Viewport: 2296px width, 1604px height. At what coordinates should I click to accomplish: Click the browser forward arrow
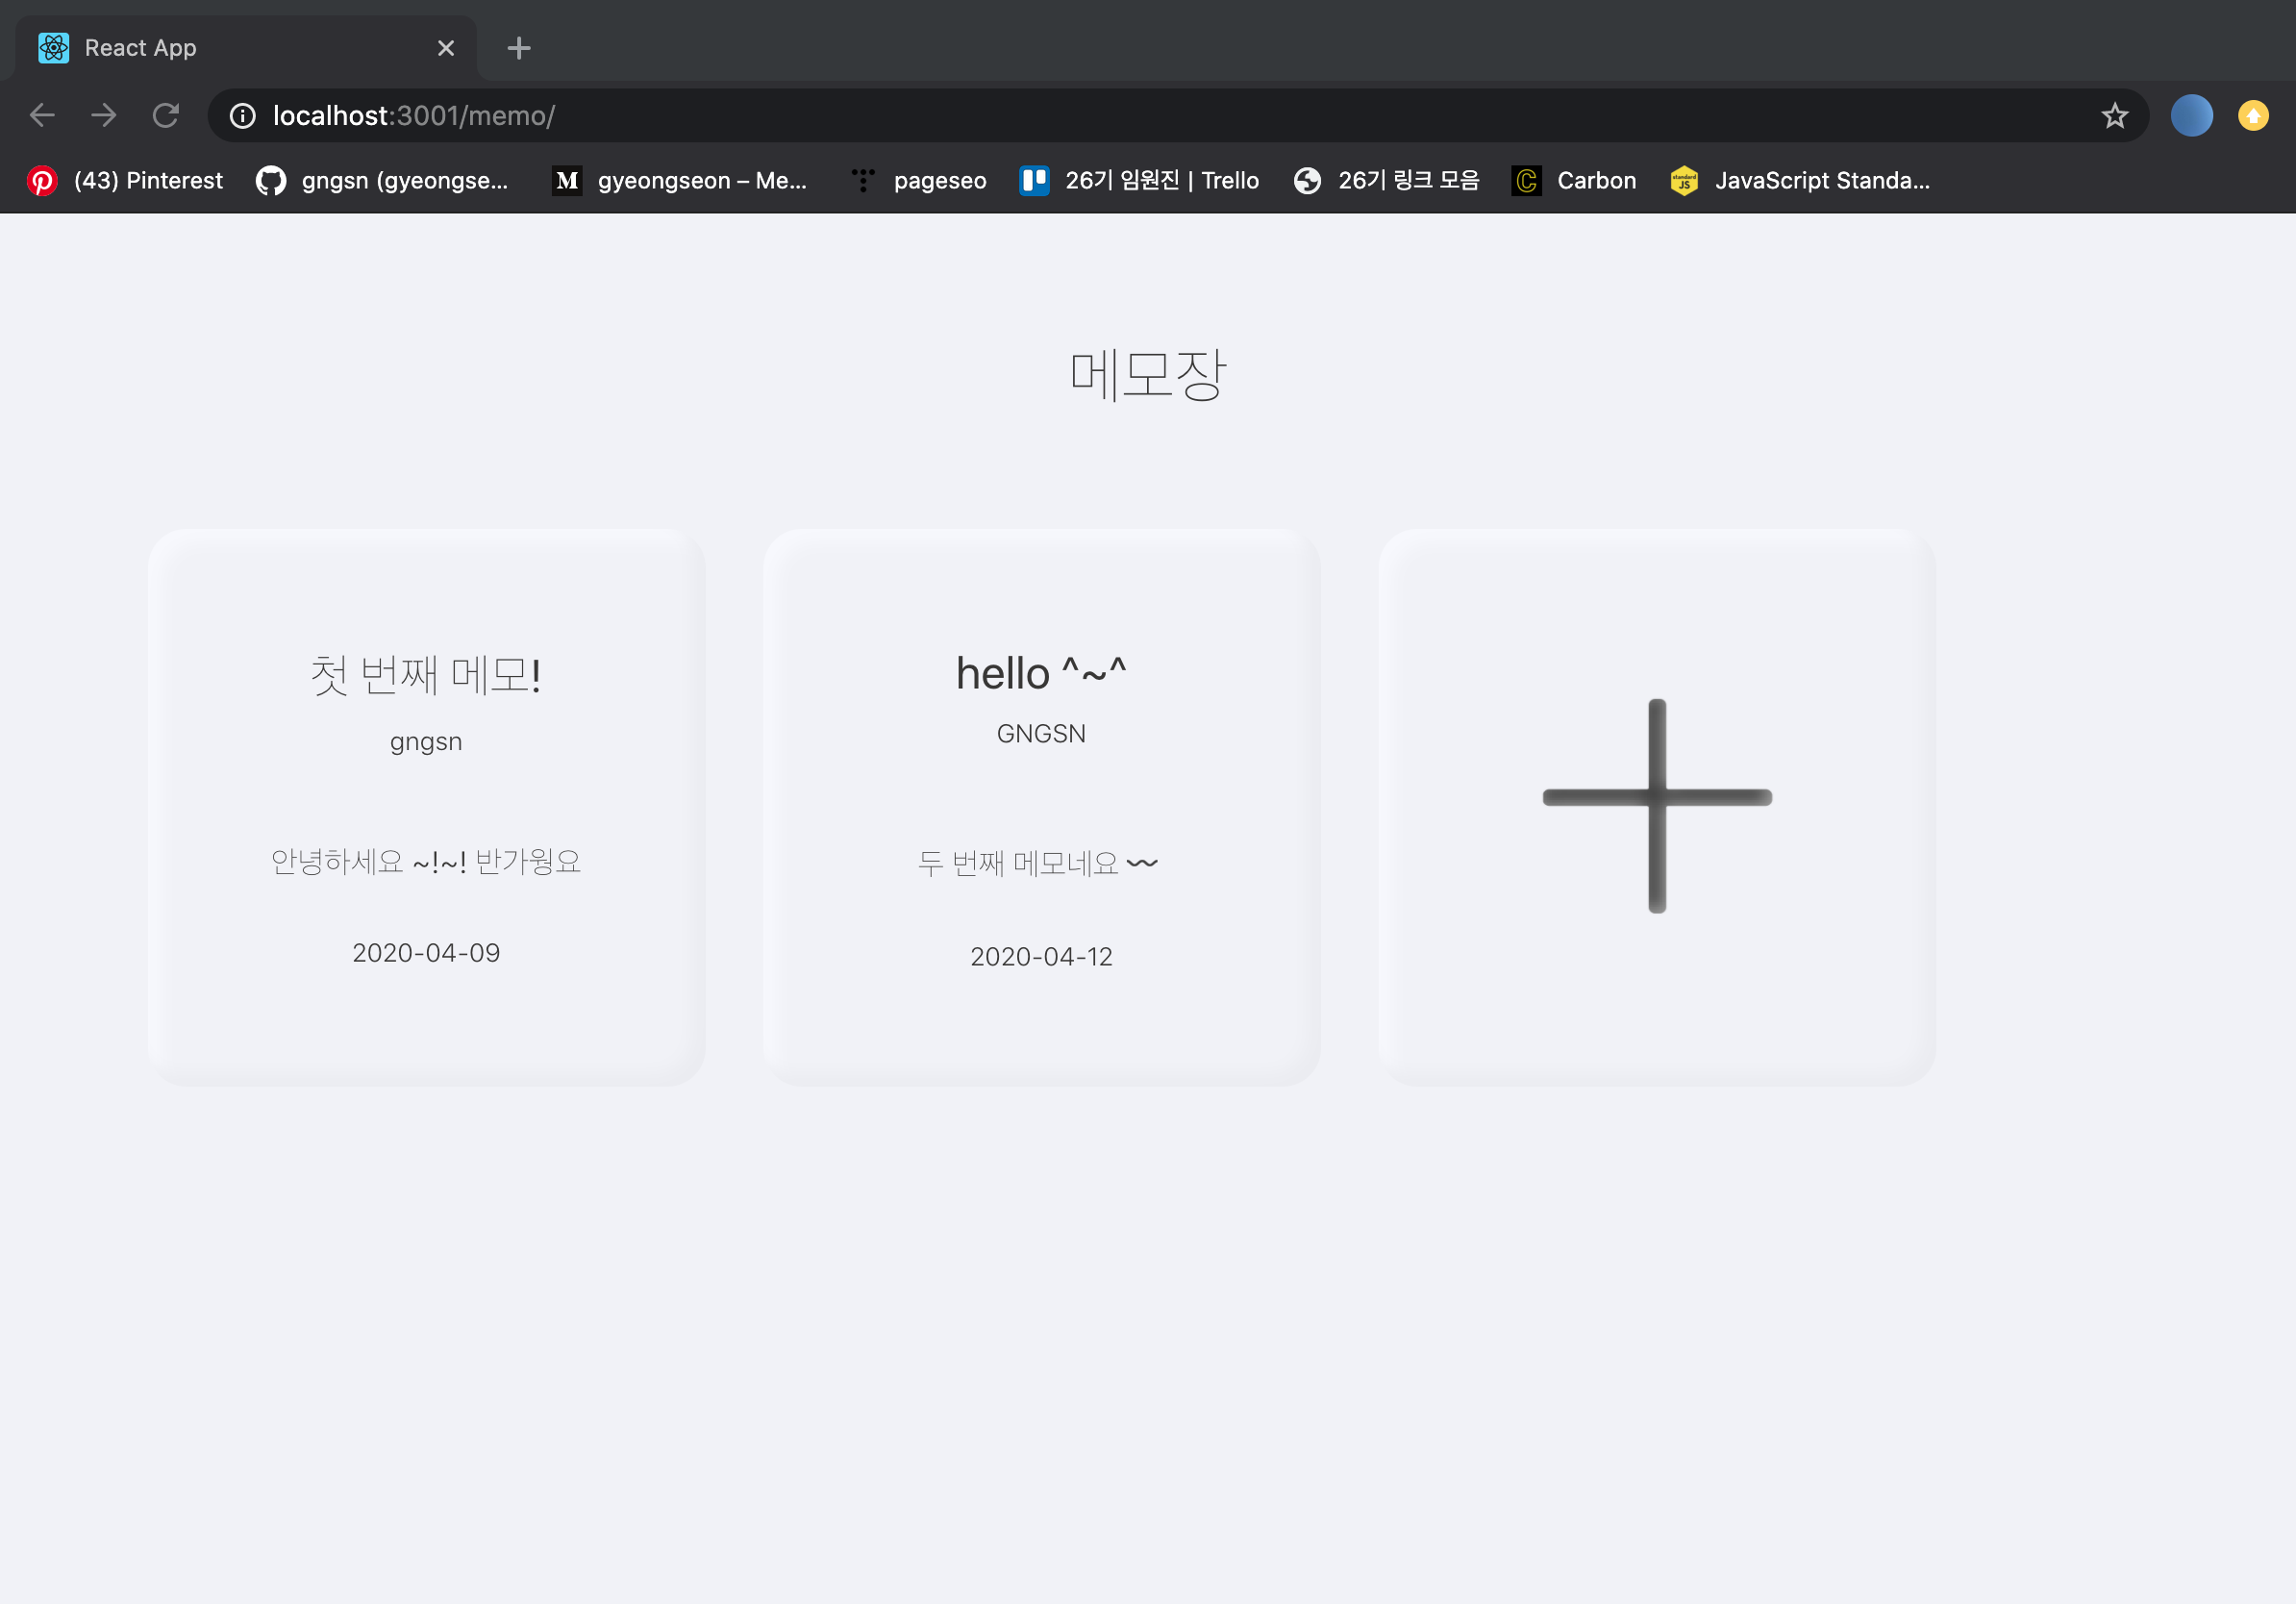pyautogui.click(x=104, y=116)
